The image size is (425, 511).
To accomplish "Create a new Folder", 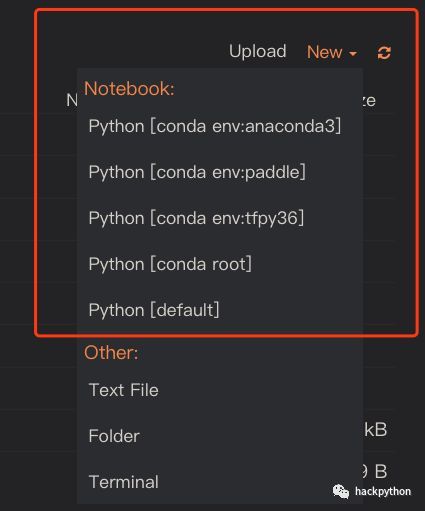I will point(114,436).
